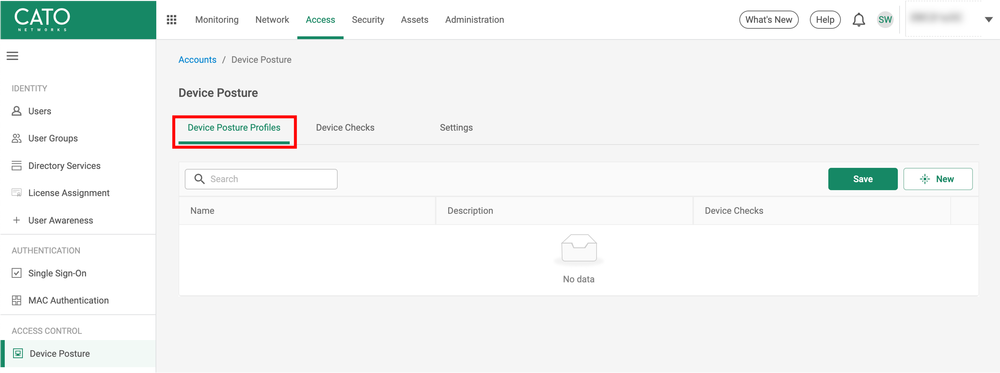The image size is (1000, 373).
Task: Open the apps grid launcher icon
Action: click(x=171, y=20)
